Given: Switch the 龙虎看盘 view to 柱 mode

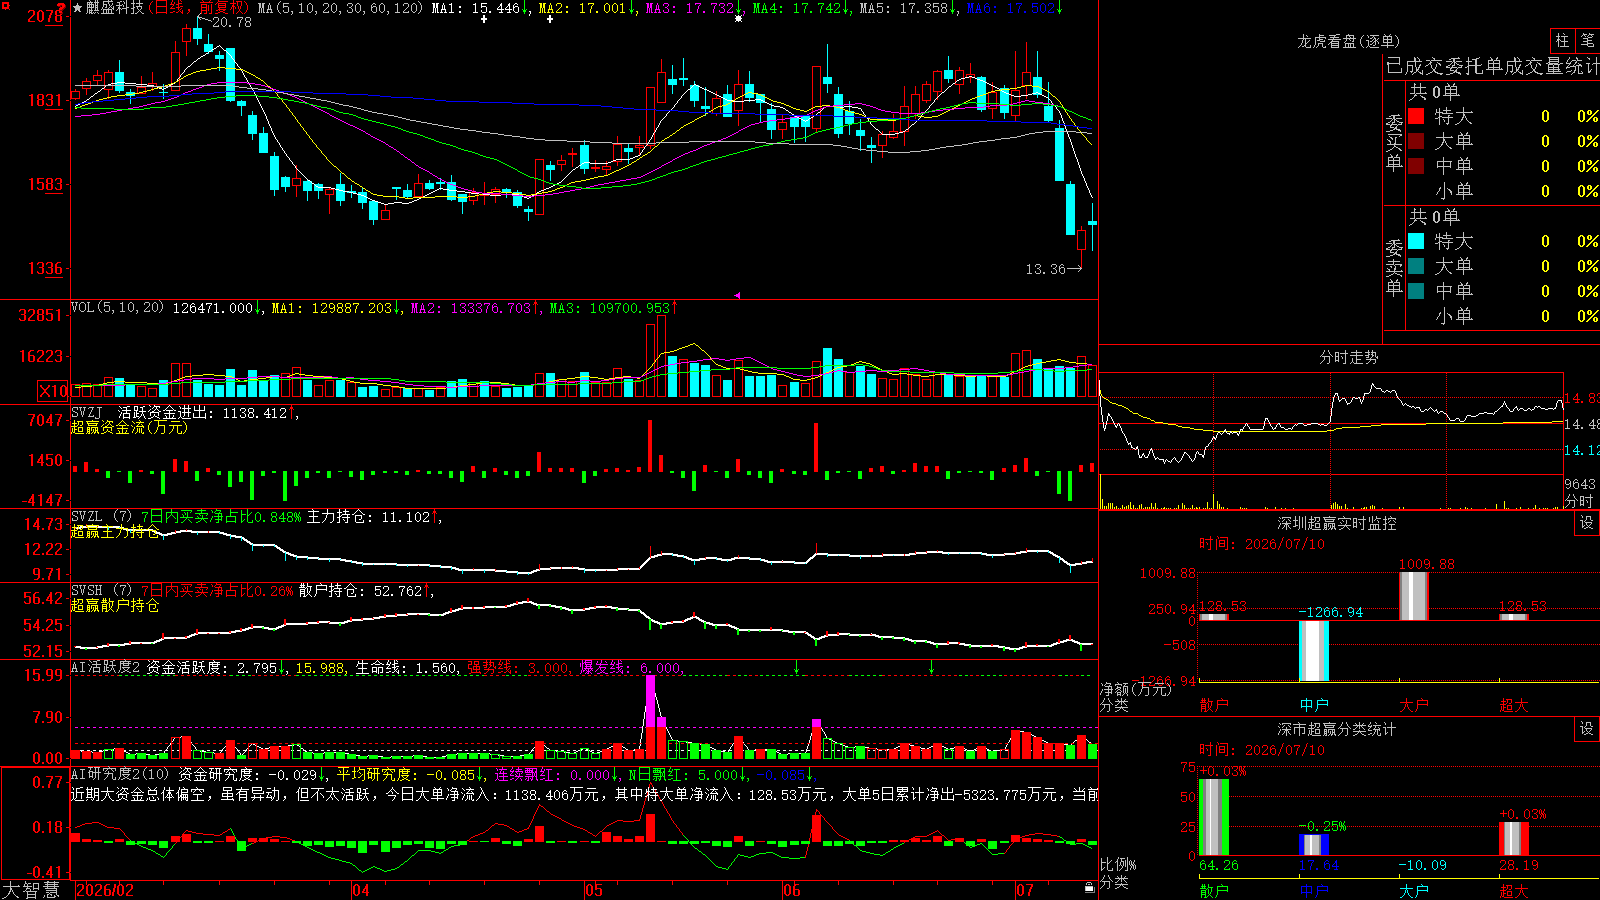Looking at the screenshot, I should click(x=1562, y=40).
